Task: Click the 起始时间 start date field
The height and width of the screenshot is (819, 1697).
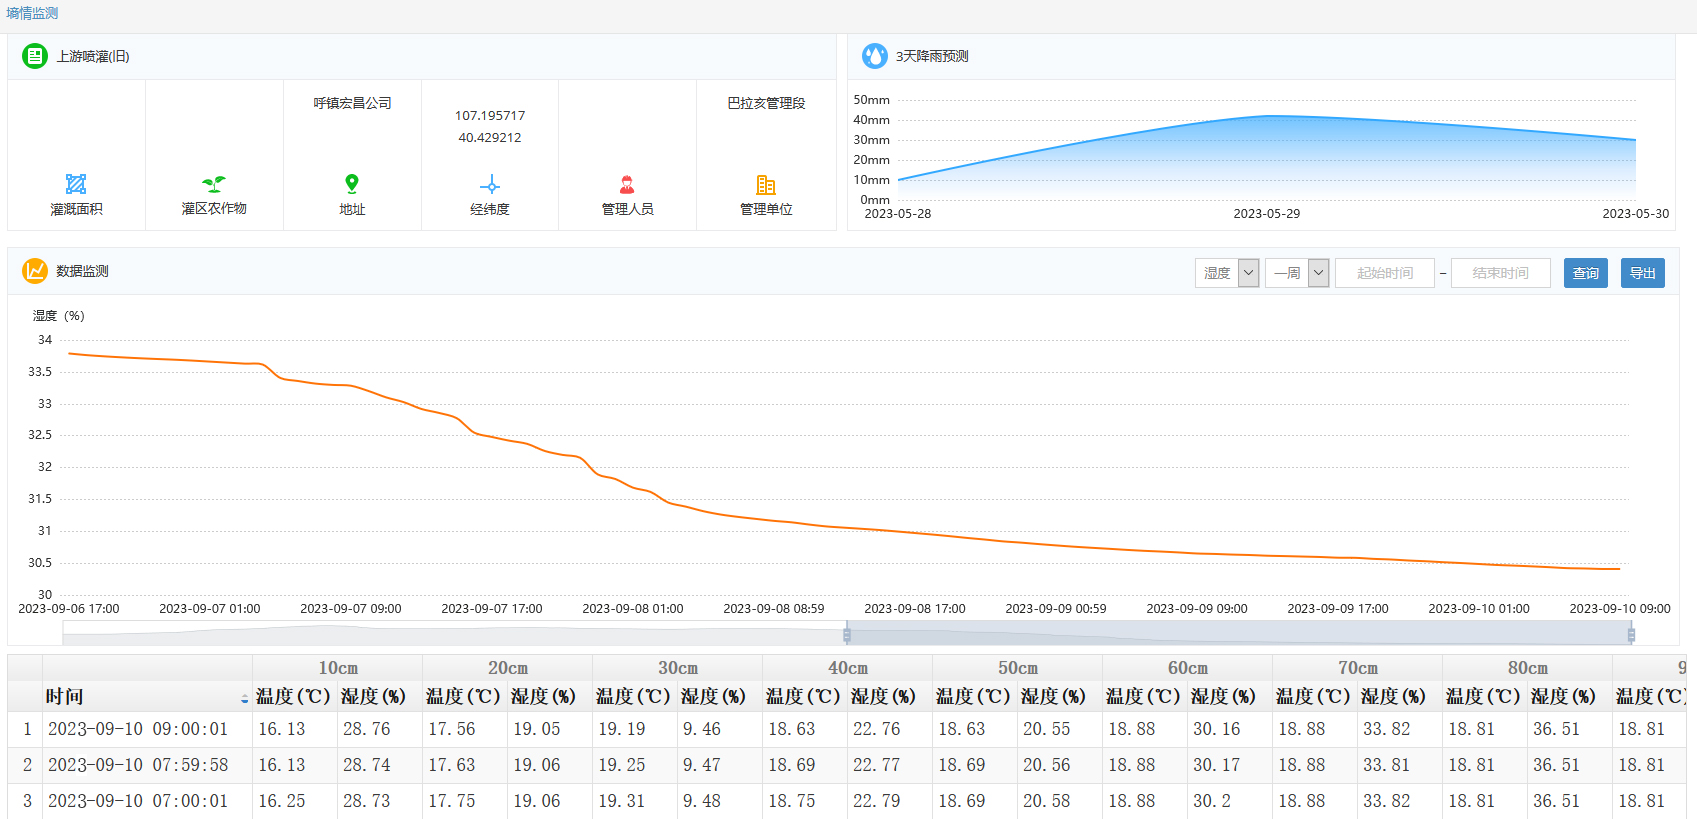Action: pos(1385,273)
